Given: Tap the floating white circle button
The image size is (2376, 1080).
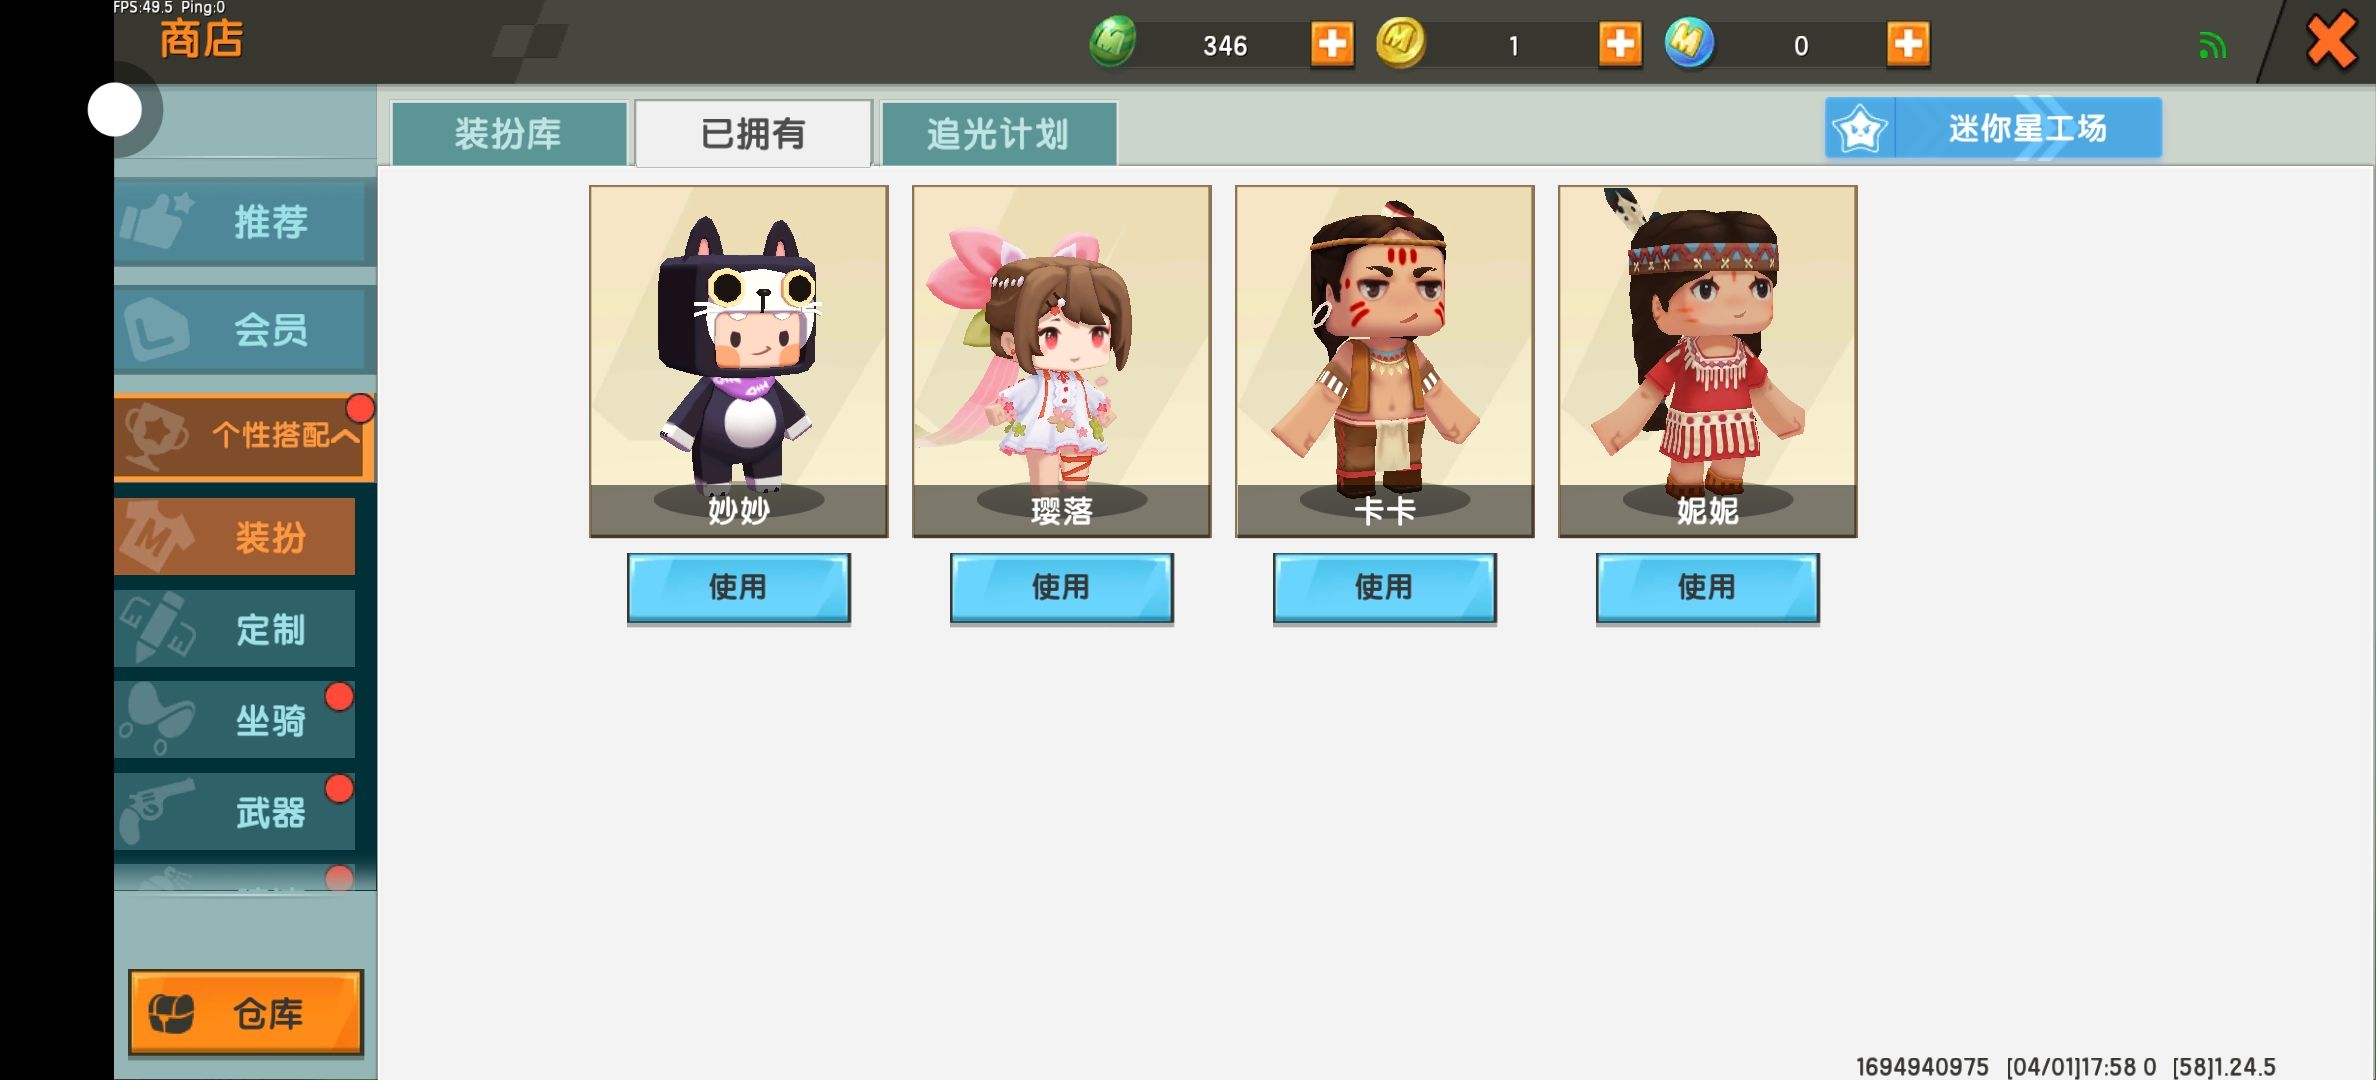Looking at the screenshot, I should 115,109.
